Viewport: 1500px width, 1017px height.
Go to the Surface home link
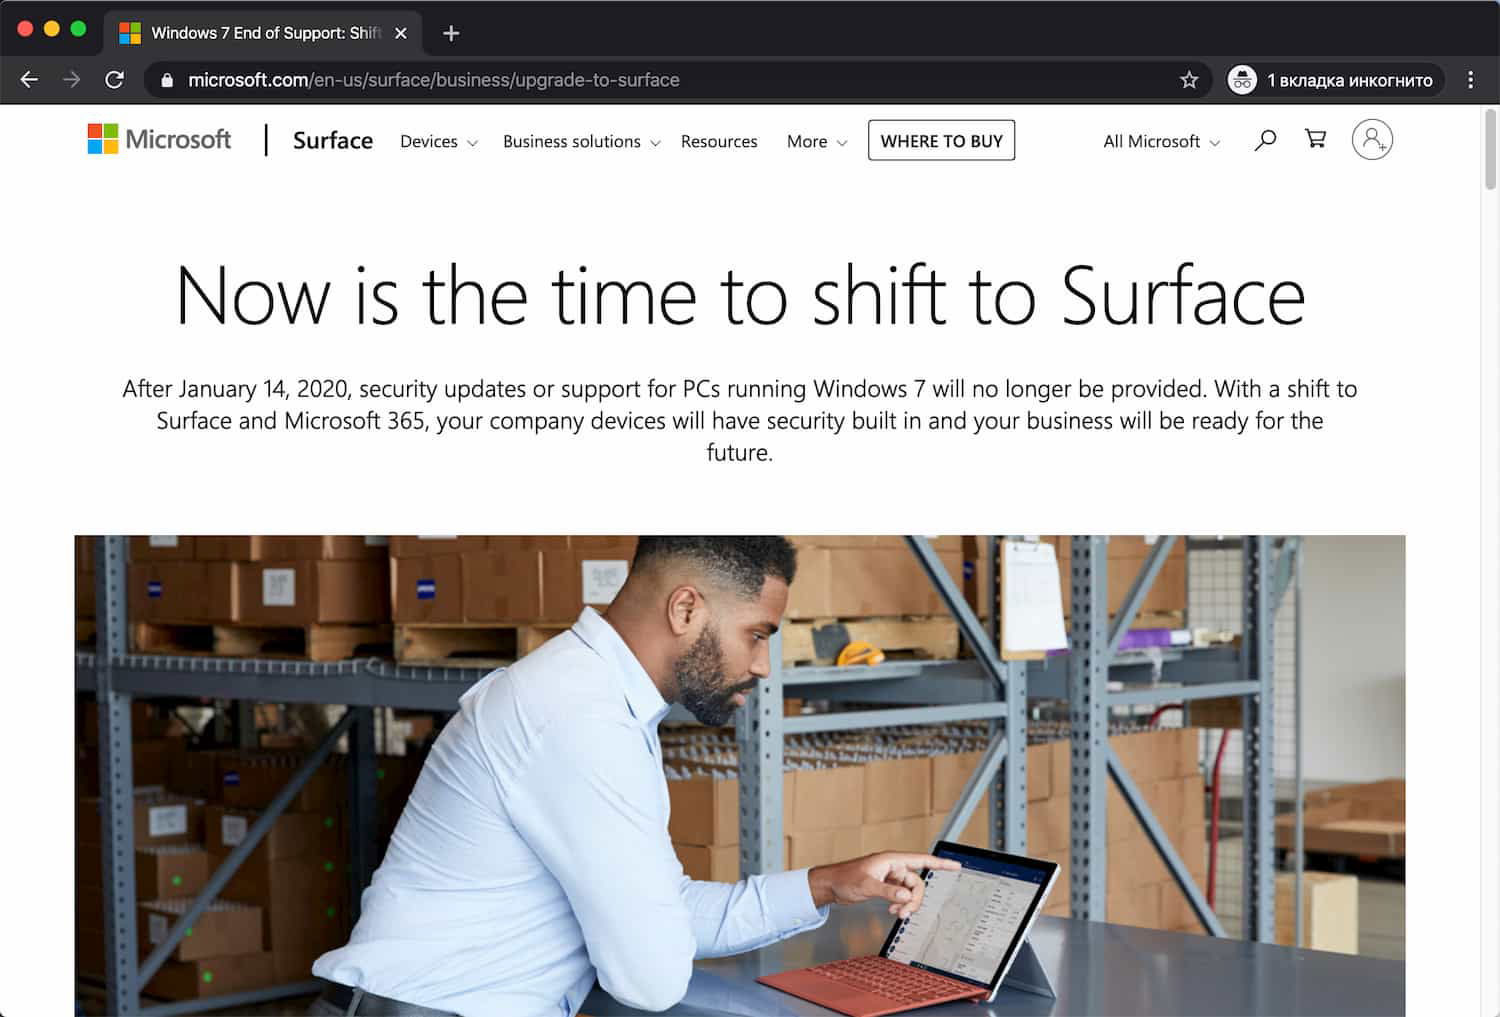click(x=333, y=140)
